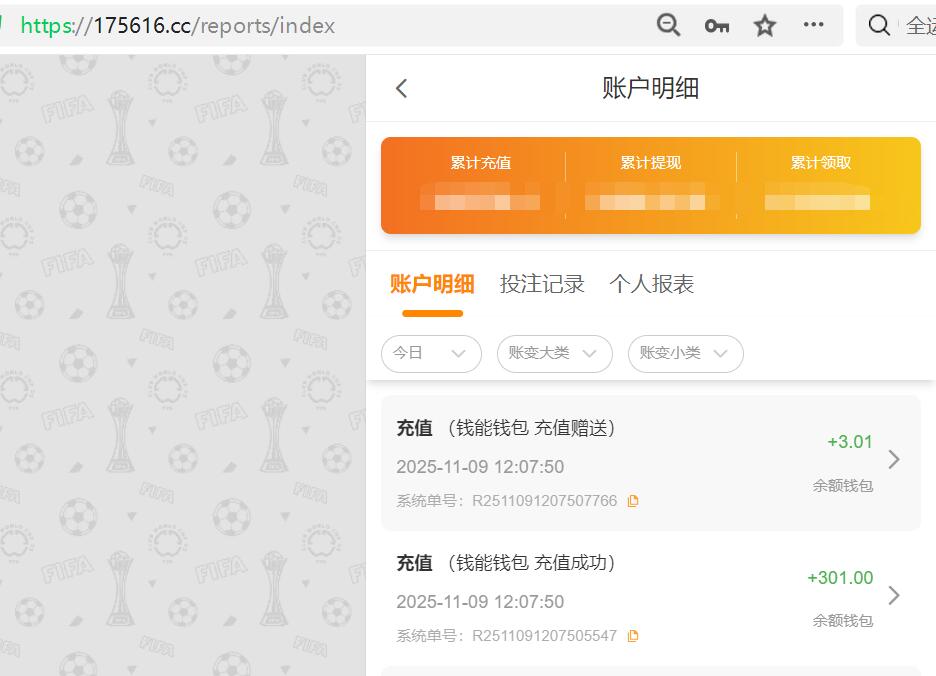Click the zoom-out magnifier in the toolbar
This screenshot has width=936, height=676.
click(x=669, y=26)
